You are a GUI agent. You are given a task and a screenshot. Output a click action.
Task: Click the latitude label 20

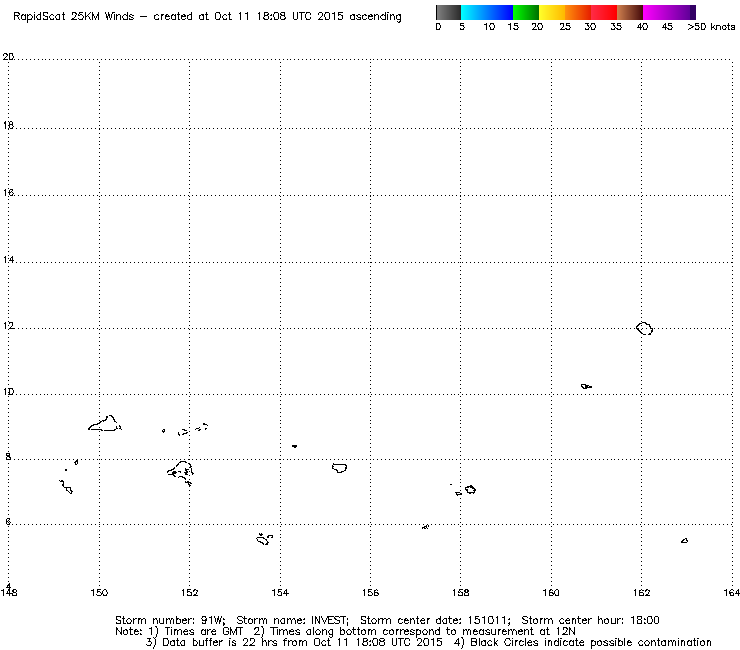click(x=8, y=57)
